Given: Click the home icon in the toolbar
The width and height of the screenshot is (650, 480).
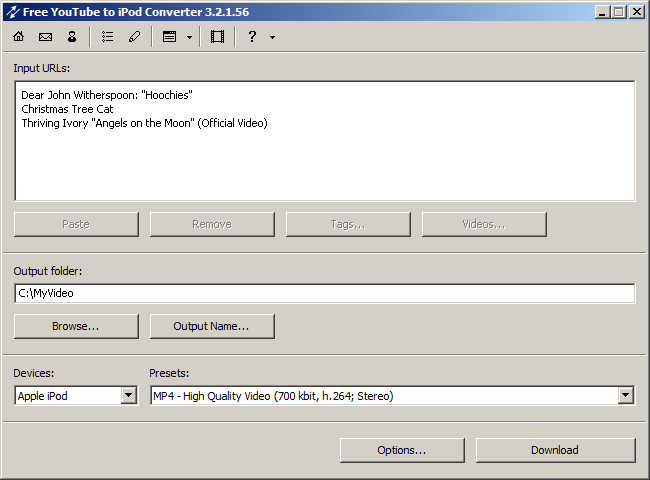Looking at the screenshot, I should coord(18,37).
